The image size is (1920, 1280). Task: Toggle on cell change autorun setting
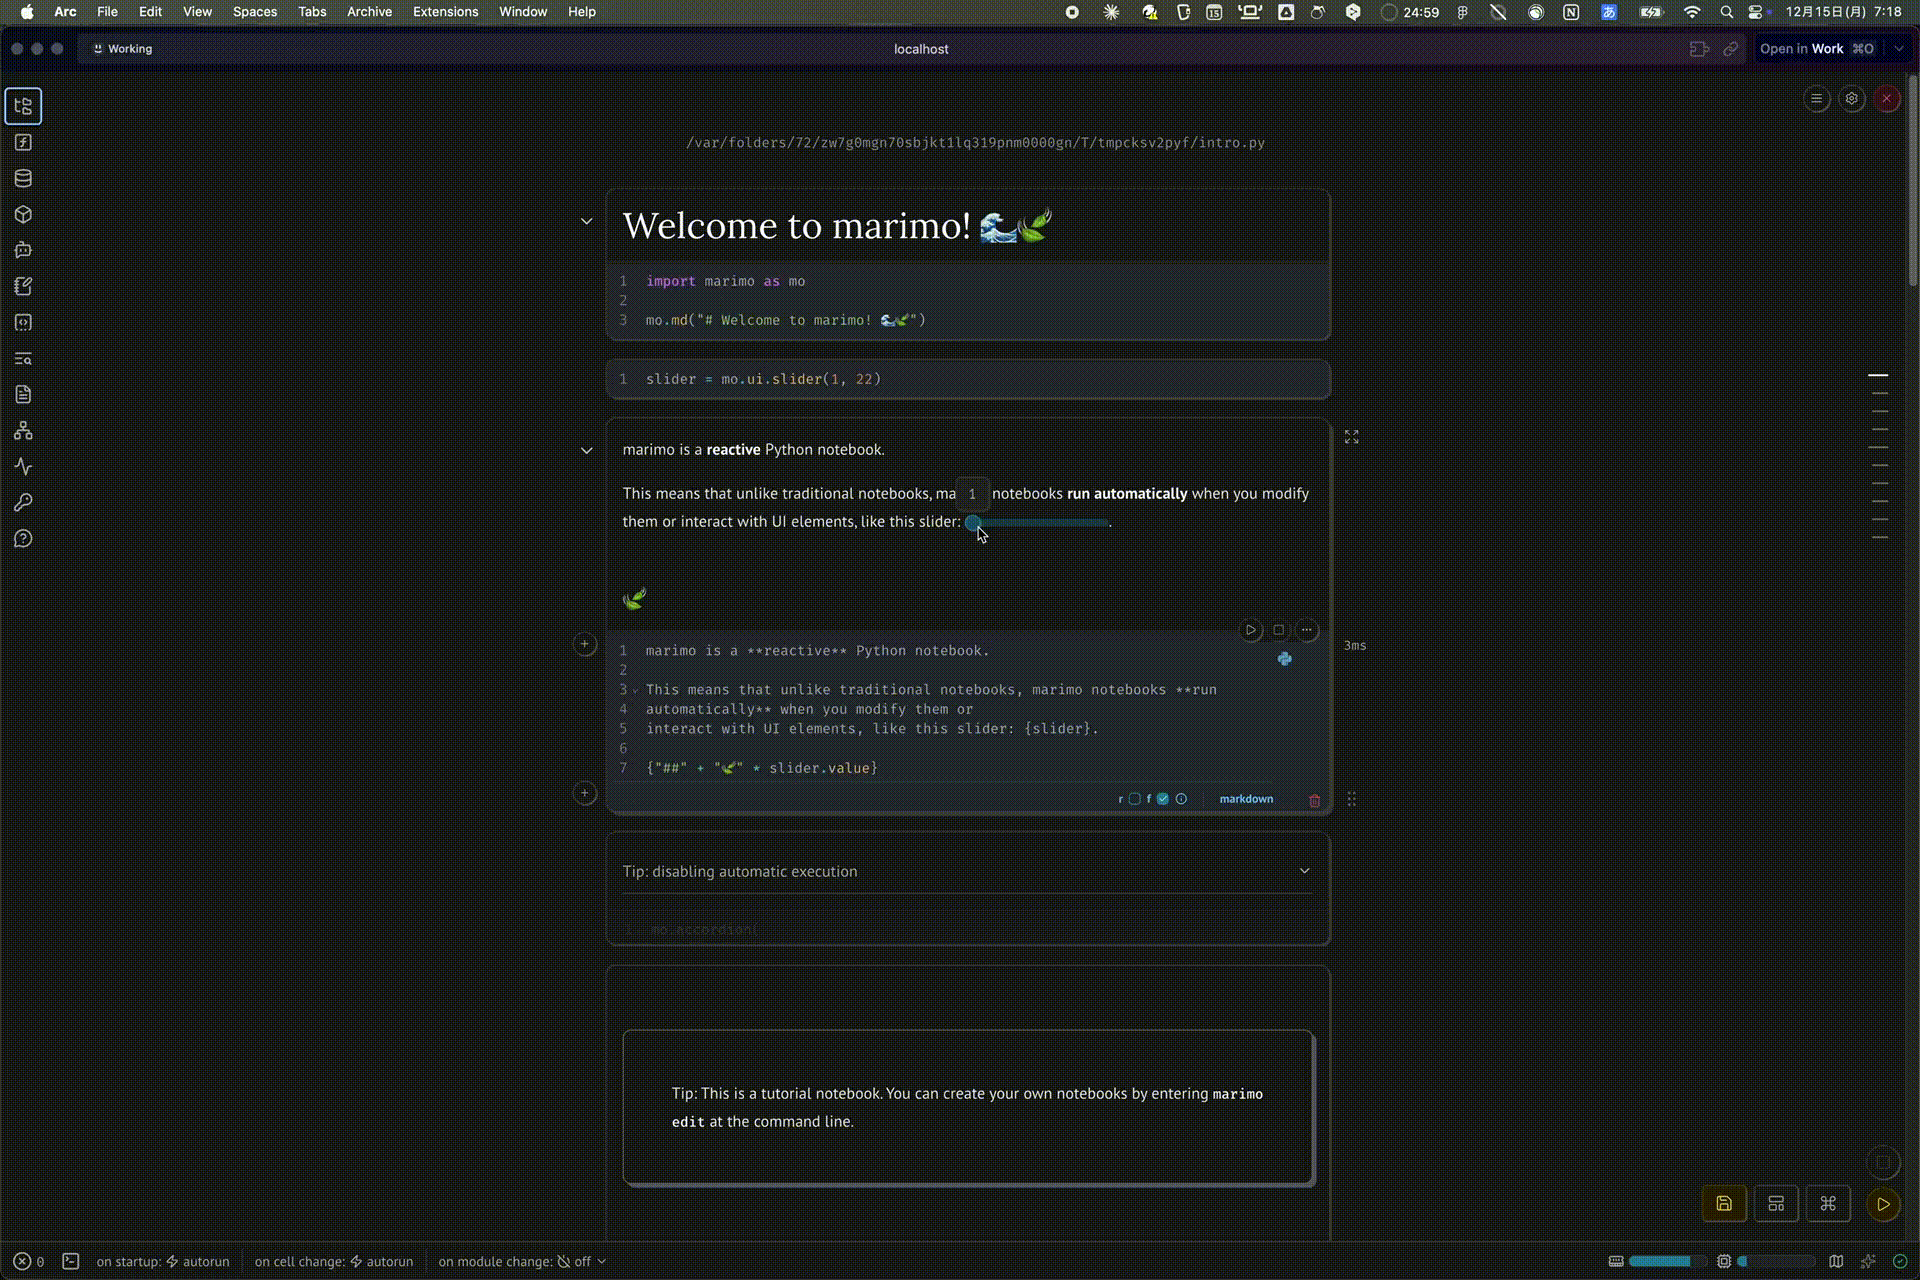(334, 1262)
